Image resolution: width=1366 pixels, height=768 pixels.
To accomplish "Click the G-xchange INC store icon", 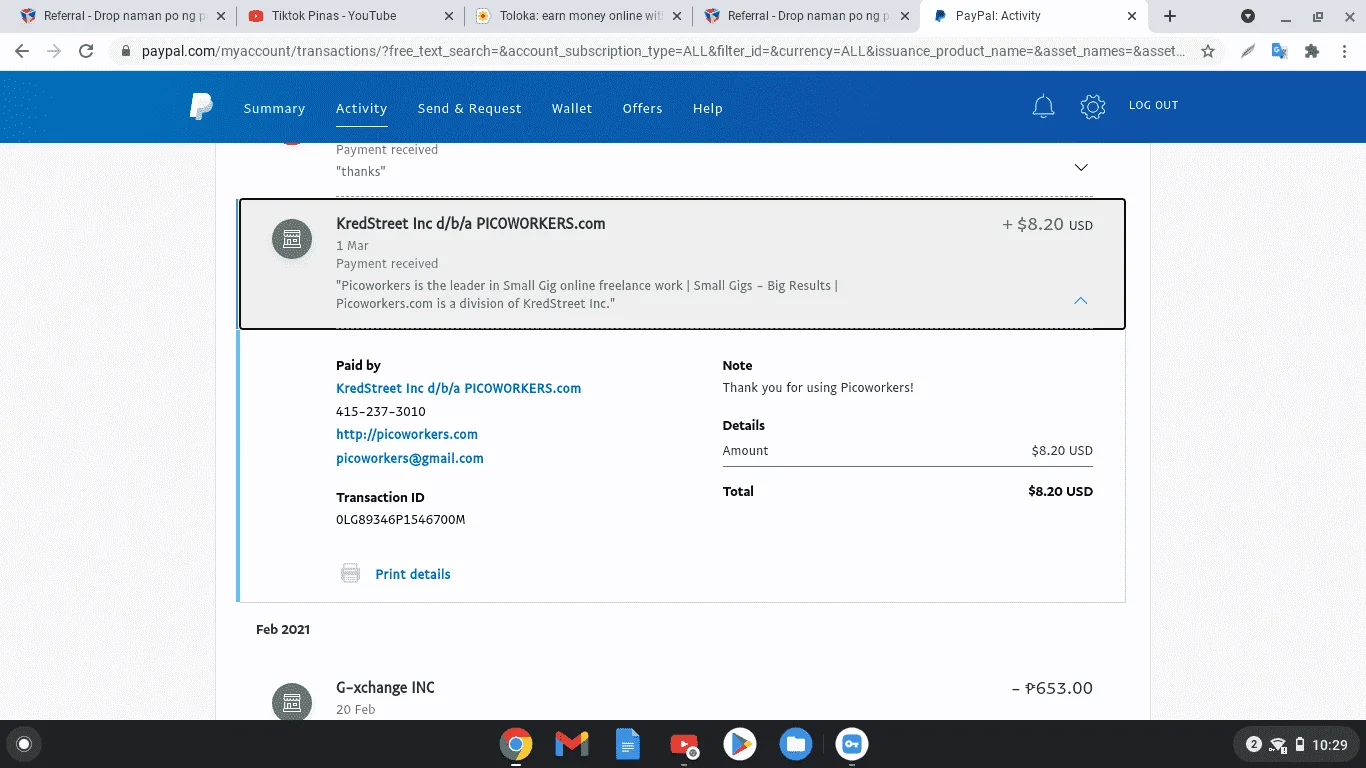I will pyautogui.click(x=292, y=701).
